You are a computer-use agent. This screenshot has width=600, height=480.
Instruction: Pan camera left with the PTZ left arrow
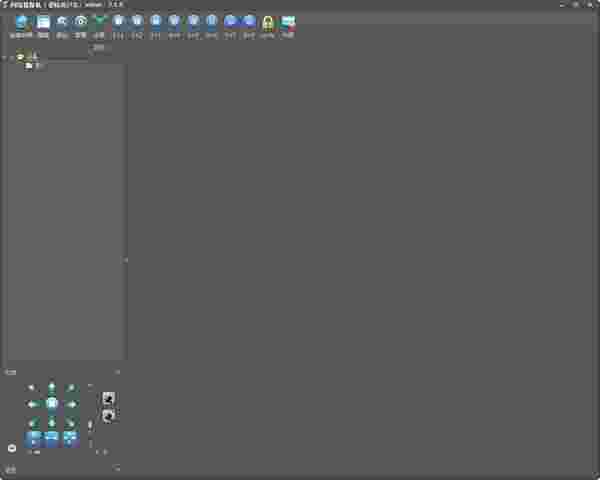click(34, 404)
